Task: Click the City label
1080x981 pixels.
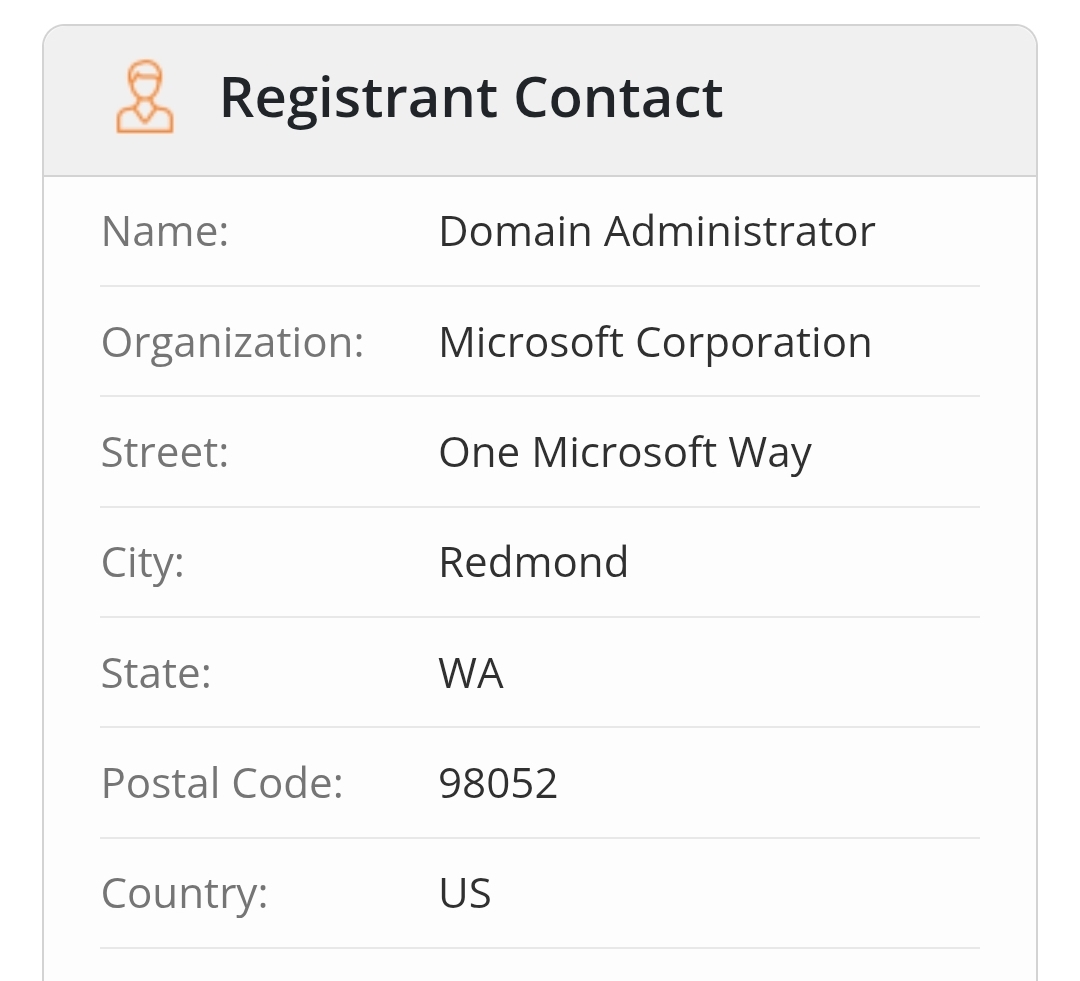Action: click(x=143, y=563)
